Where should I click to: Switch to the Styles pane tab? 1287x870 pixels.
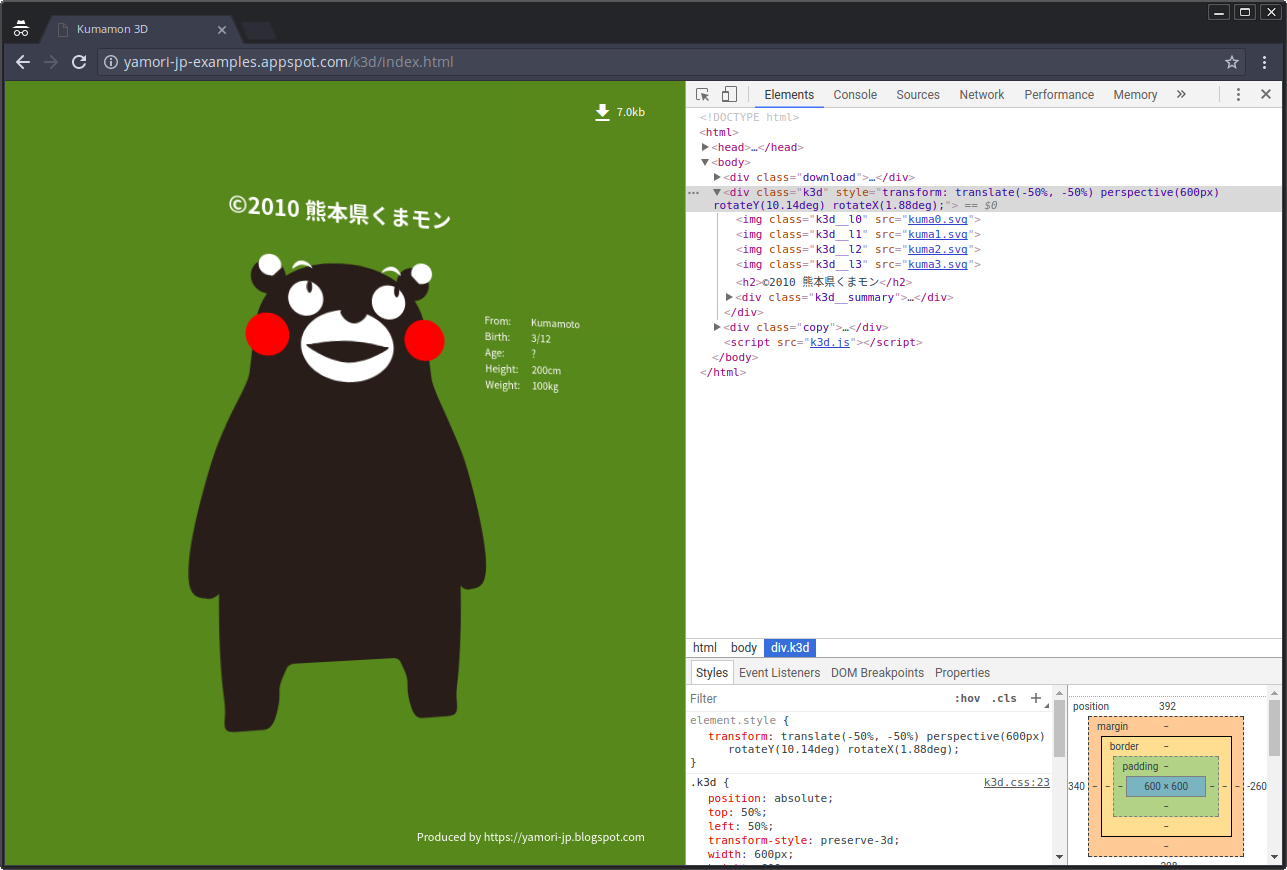[712, 673]
